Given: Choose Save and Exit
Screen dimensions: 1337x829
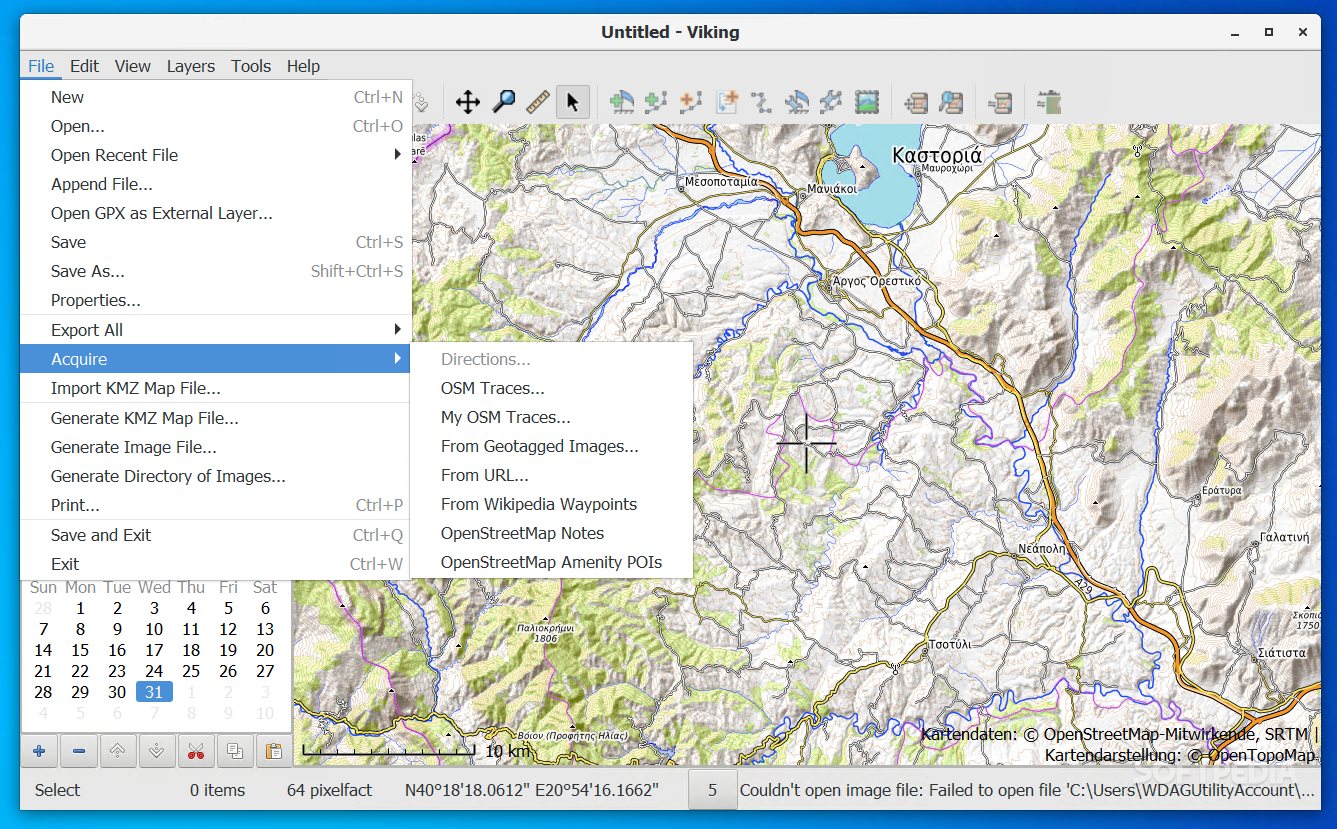Looking at the screenshot, I should (216, 535).
